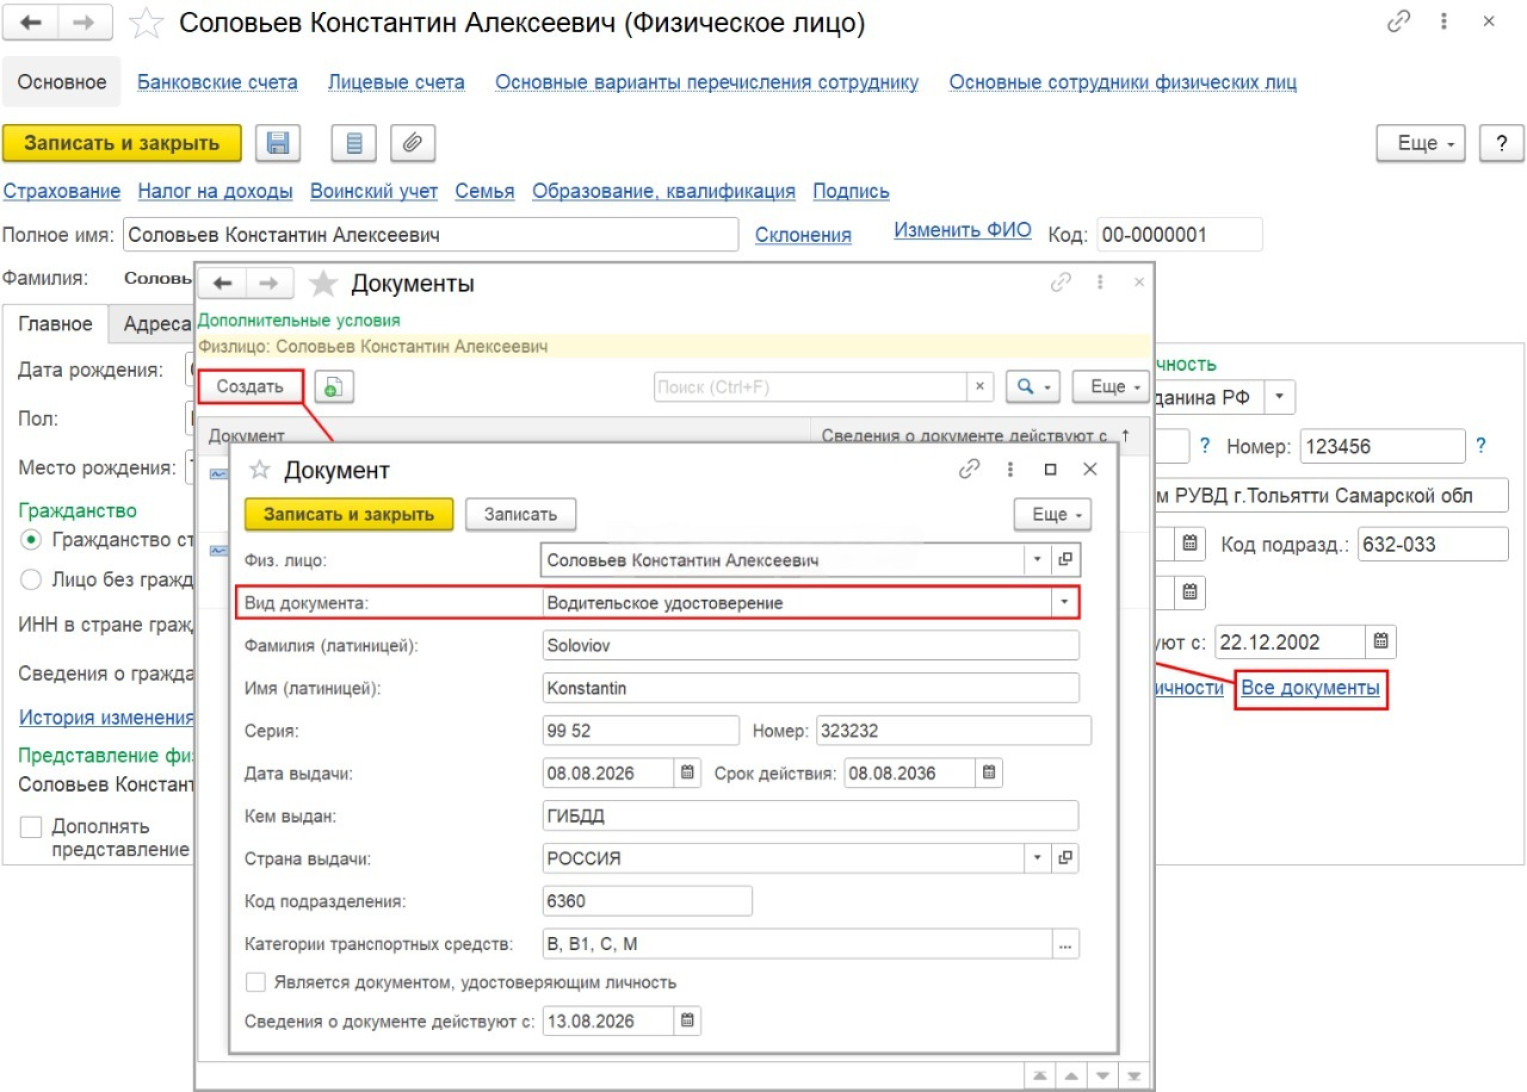Image resolution: width=1527 pixels, height=1092 pixels.
Task: Star the Документ dialog as favorite
Action: 260,469
